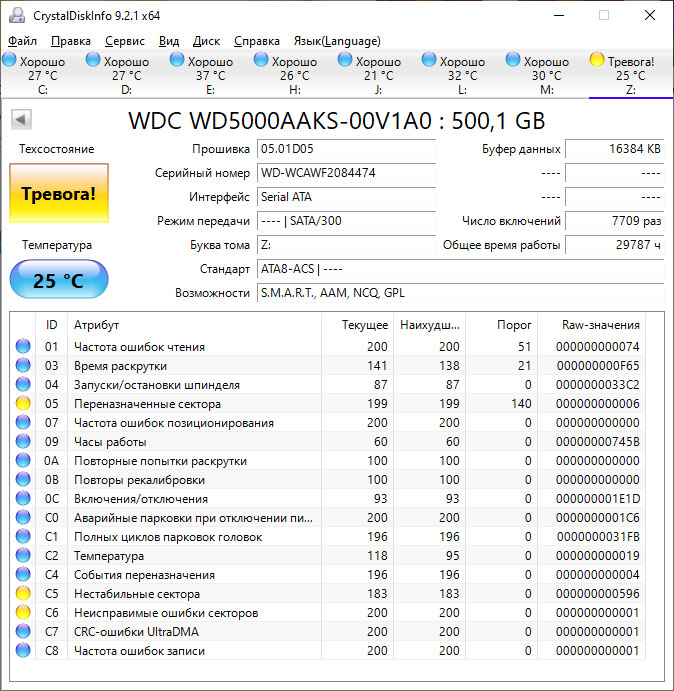Click the 25 °C temperature button

[59, 279]
